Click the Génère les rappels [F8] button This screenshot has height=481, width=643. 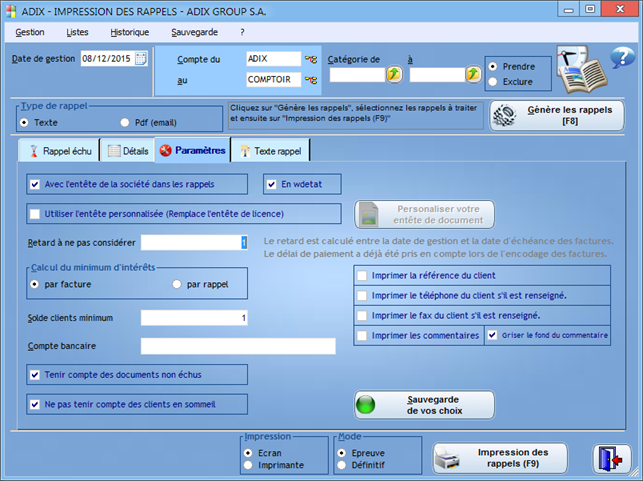pos(557,116)
